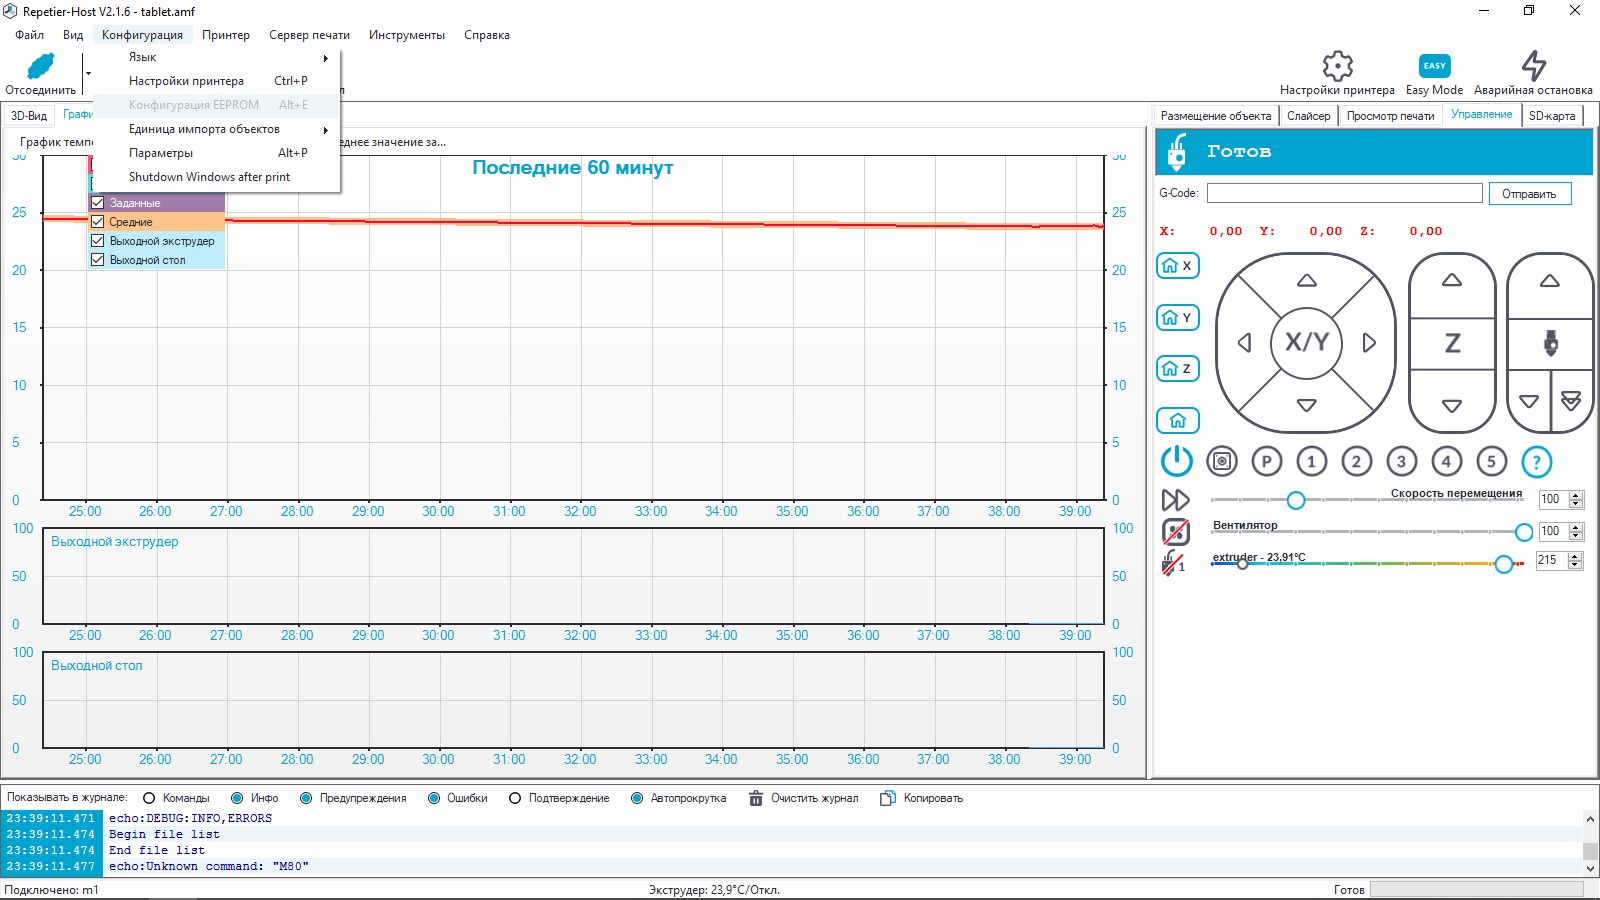Click Очистить журнал to clear the log
Viewport: 1600px width, 900px height.
pos(804,798)
